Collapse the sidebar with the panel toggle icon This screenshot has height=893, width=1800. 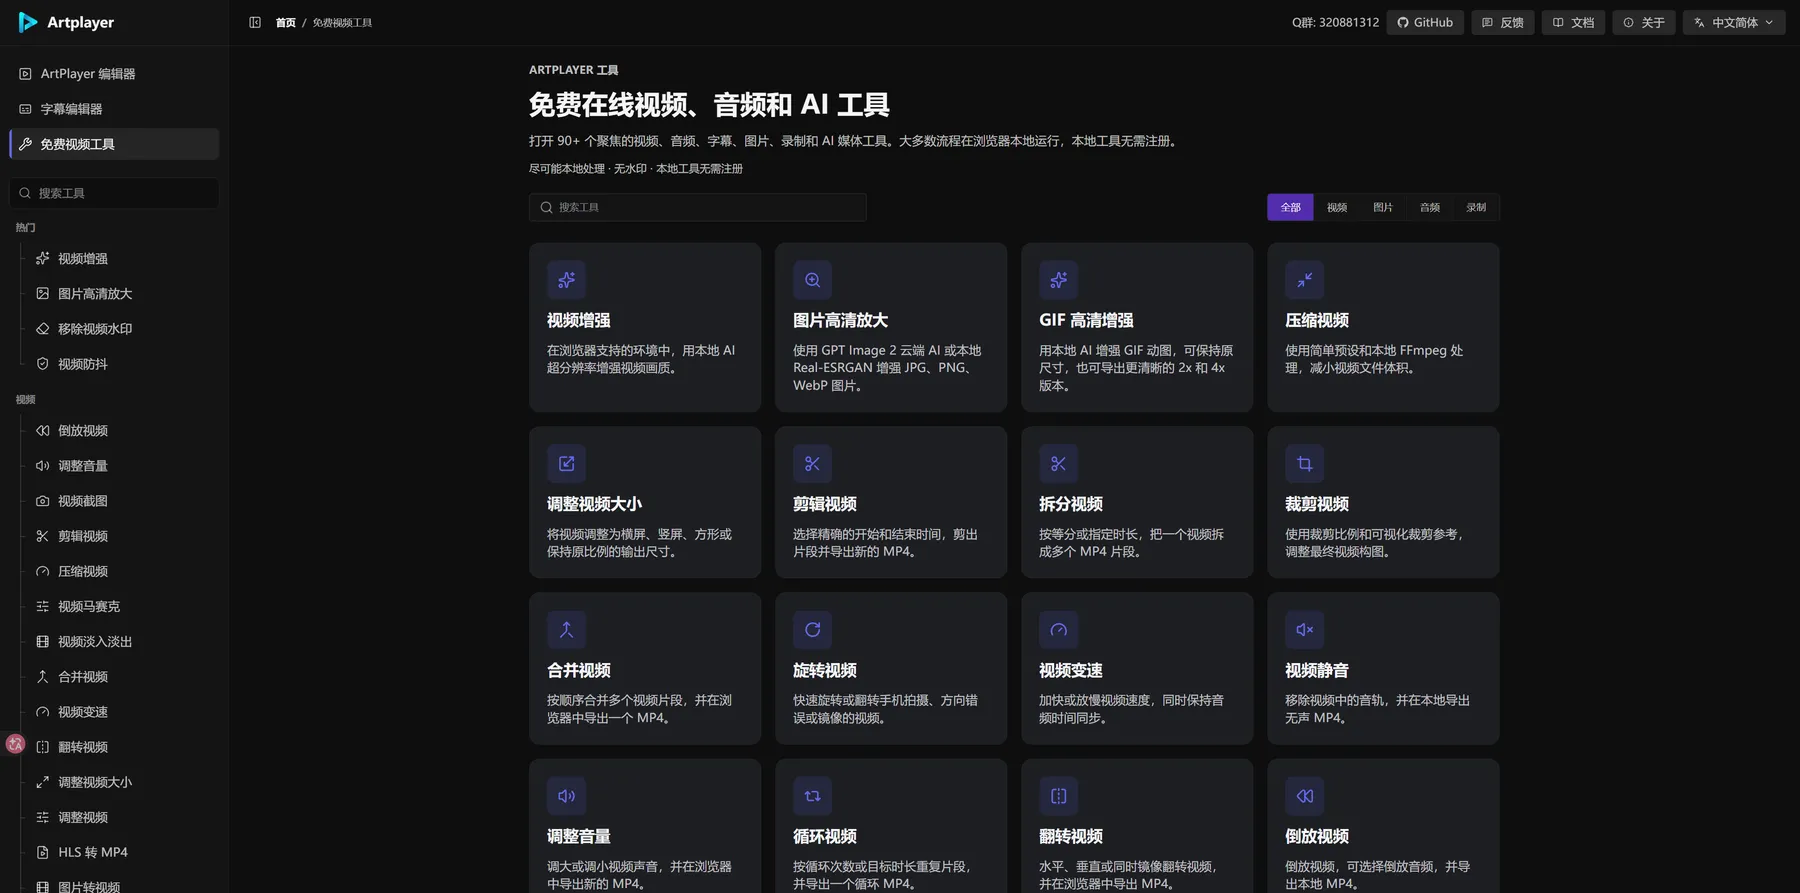point(255,22)
